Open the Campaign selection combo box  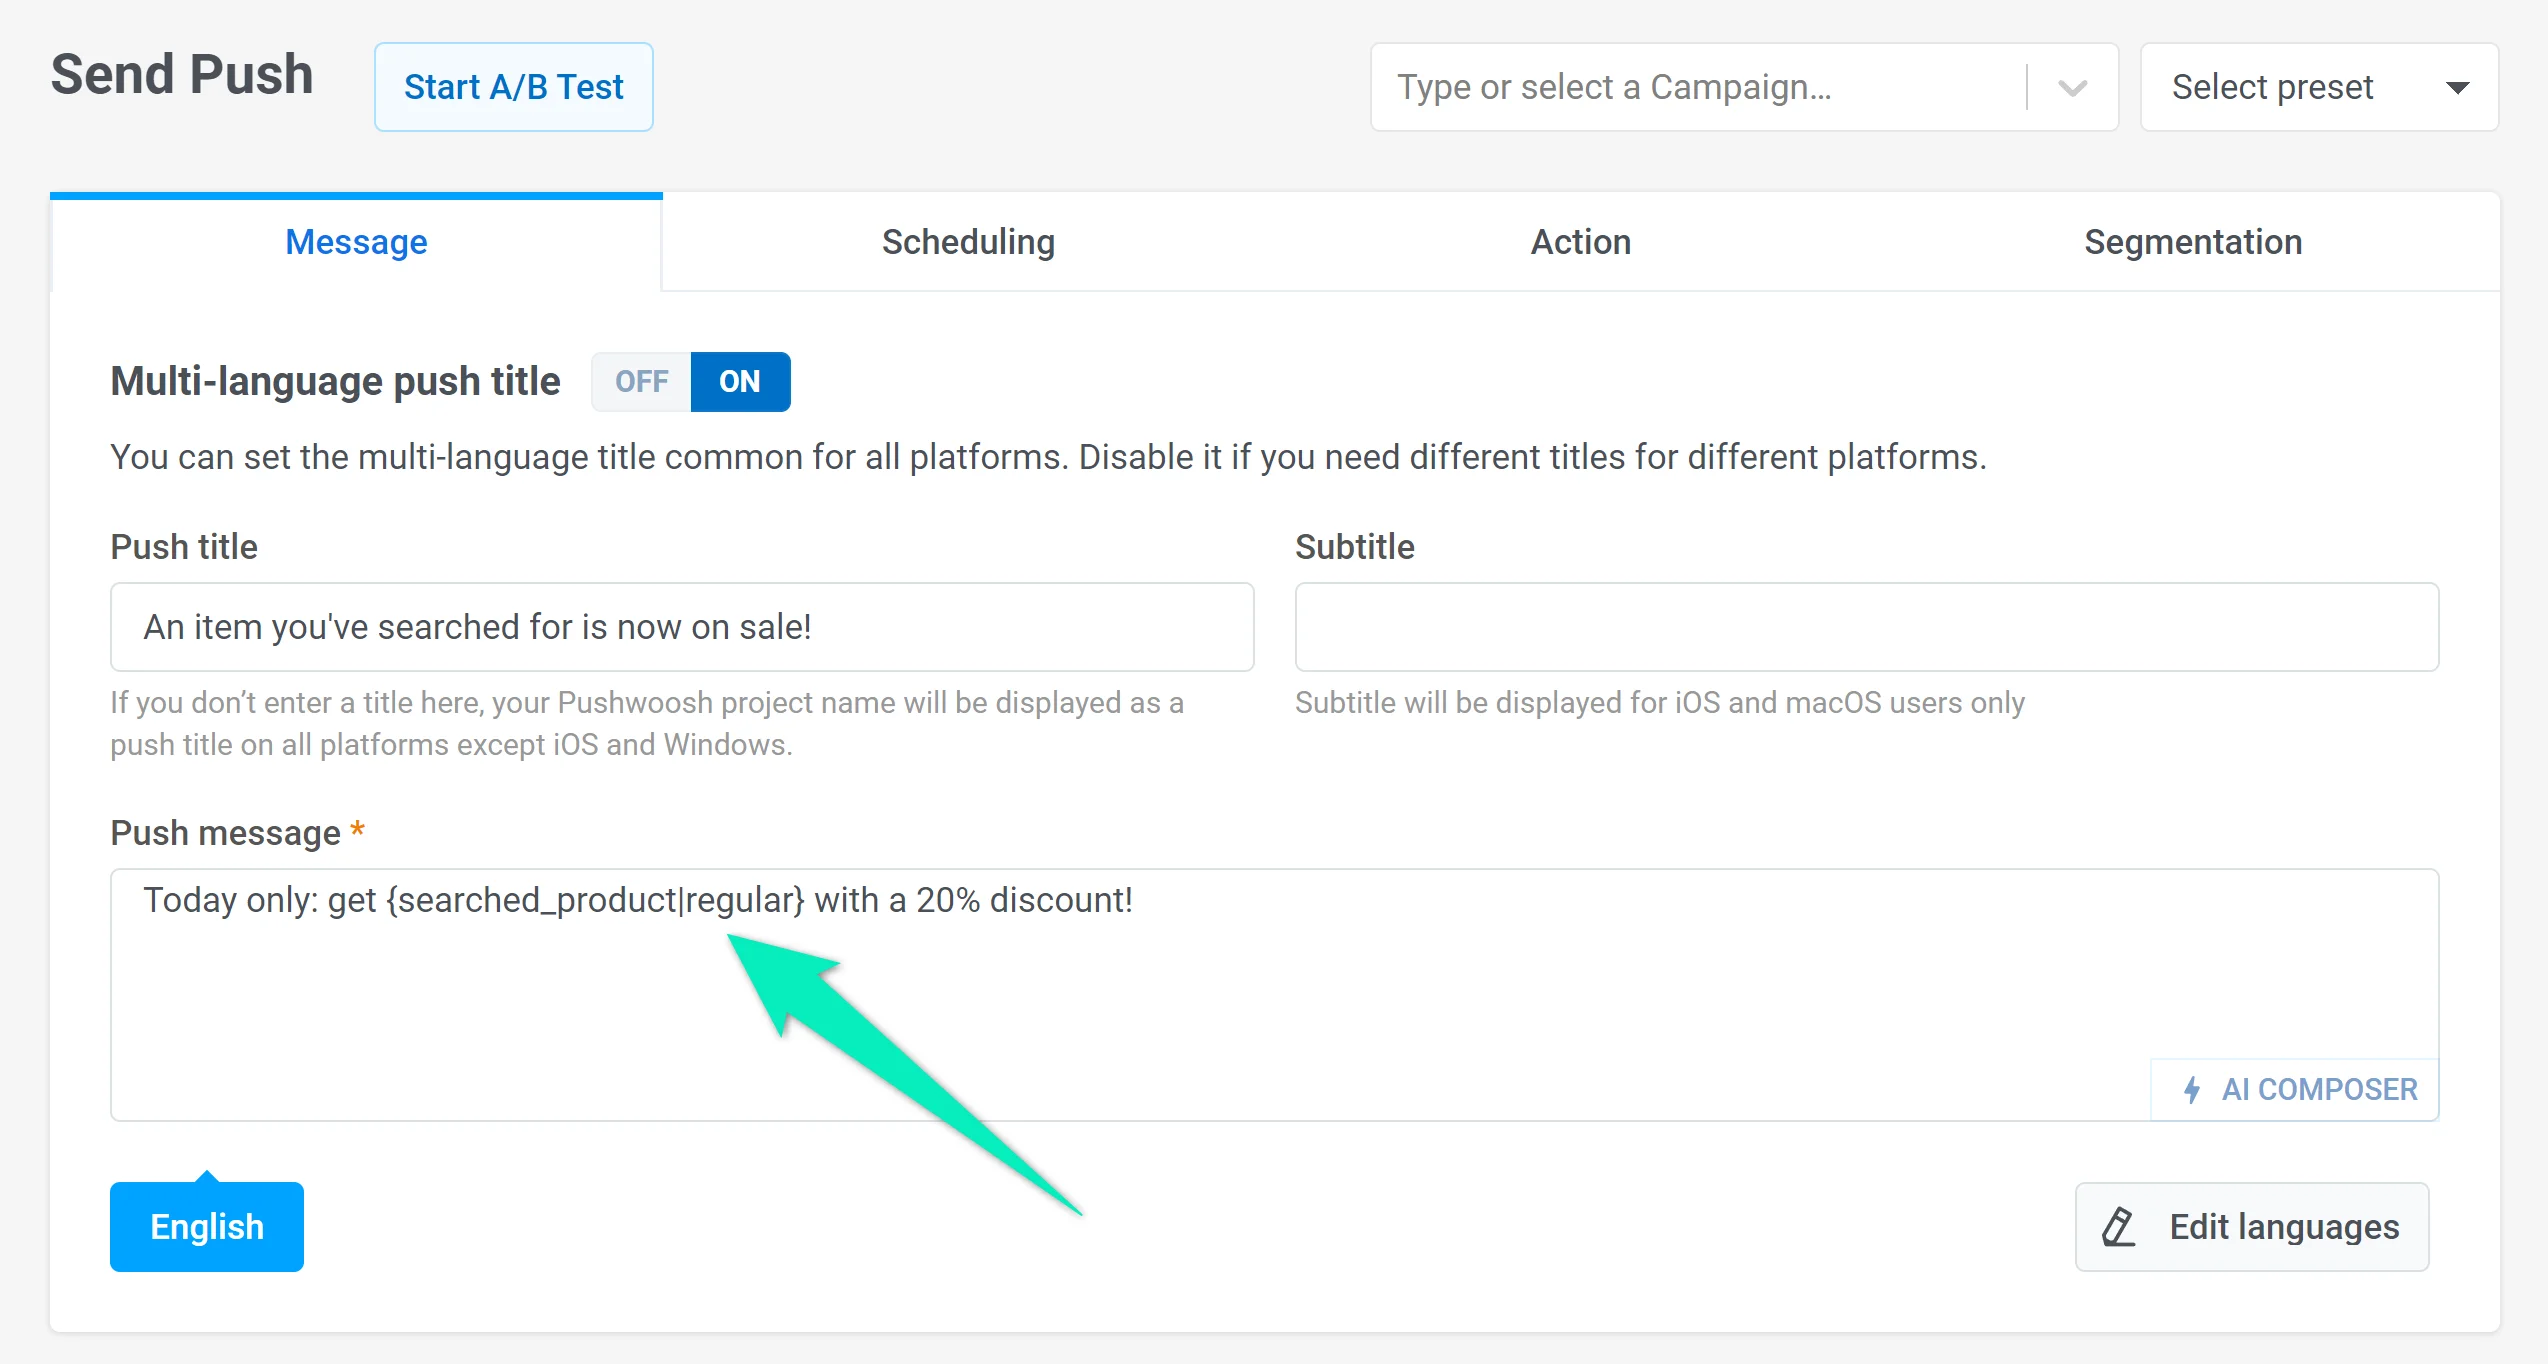[1700, 87]
